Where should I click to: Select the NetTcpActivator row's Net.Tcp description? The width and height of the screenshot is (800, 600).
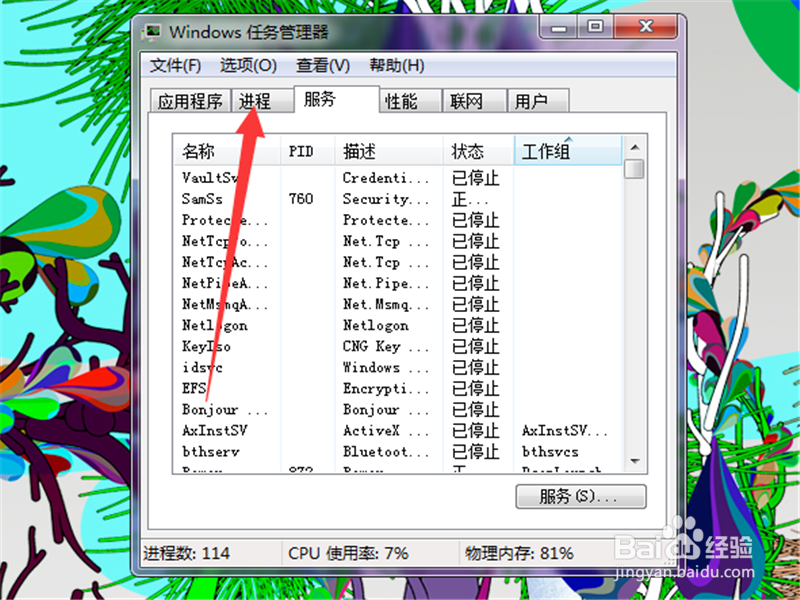click(385, 262)
